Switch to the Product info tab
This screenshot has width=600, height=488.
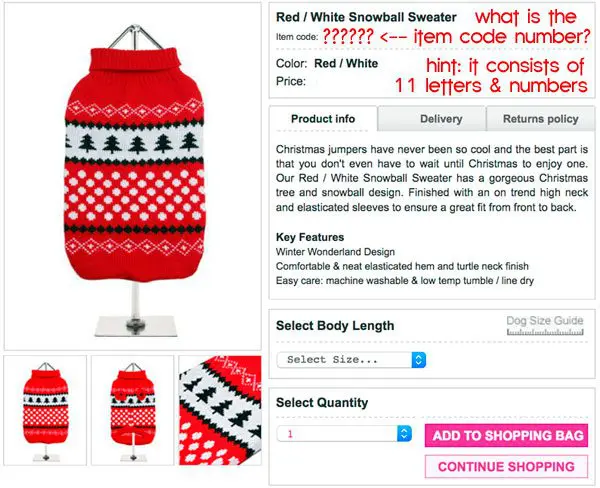pyautogui.click(x=323, y=119)
